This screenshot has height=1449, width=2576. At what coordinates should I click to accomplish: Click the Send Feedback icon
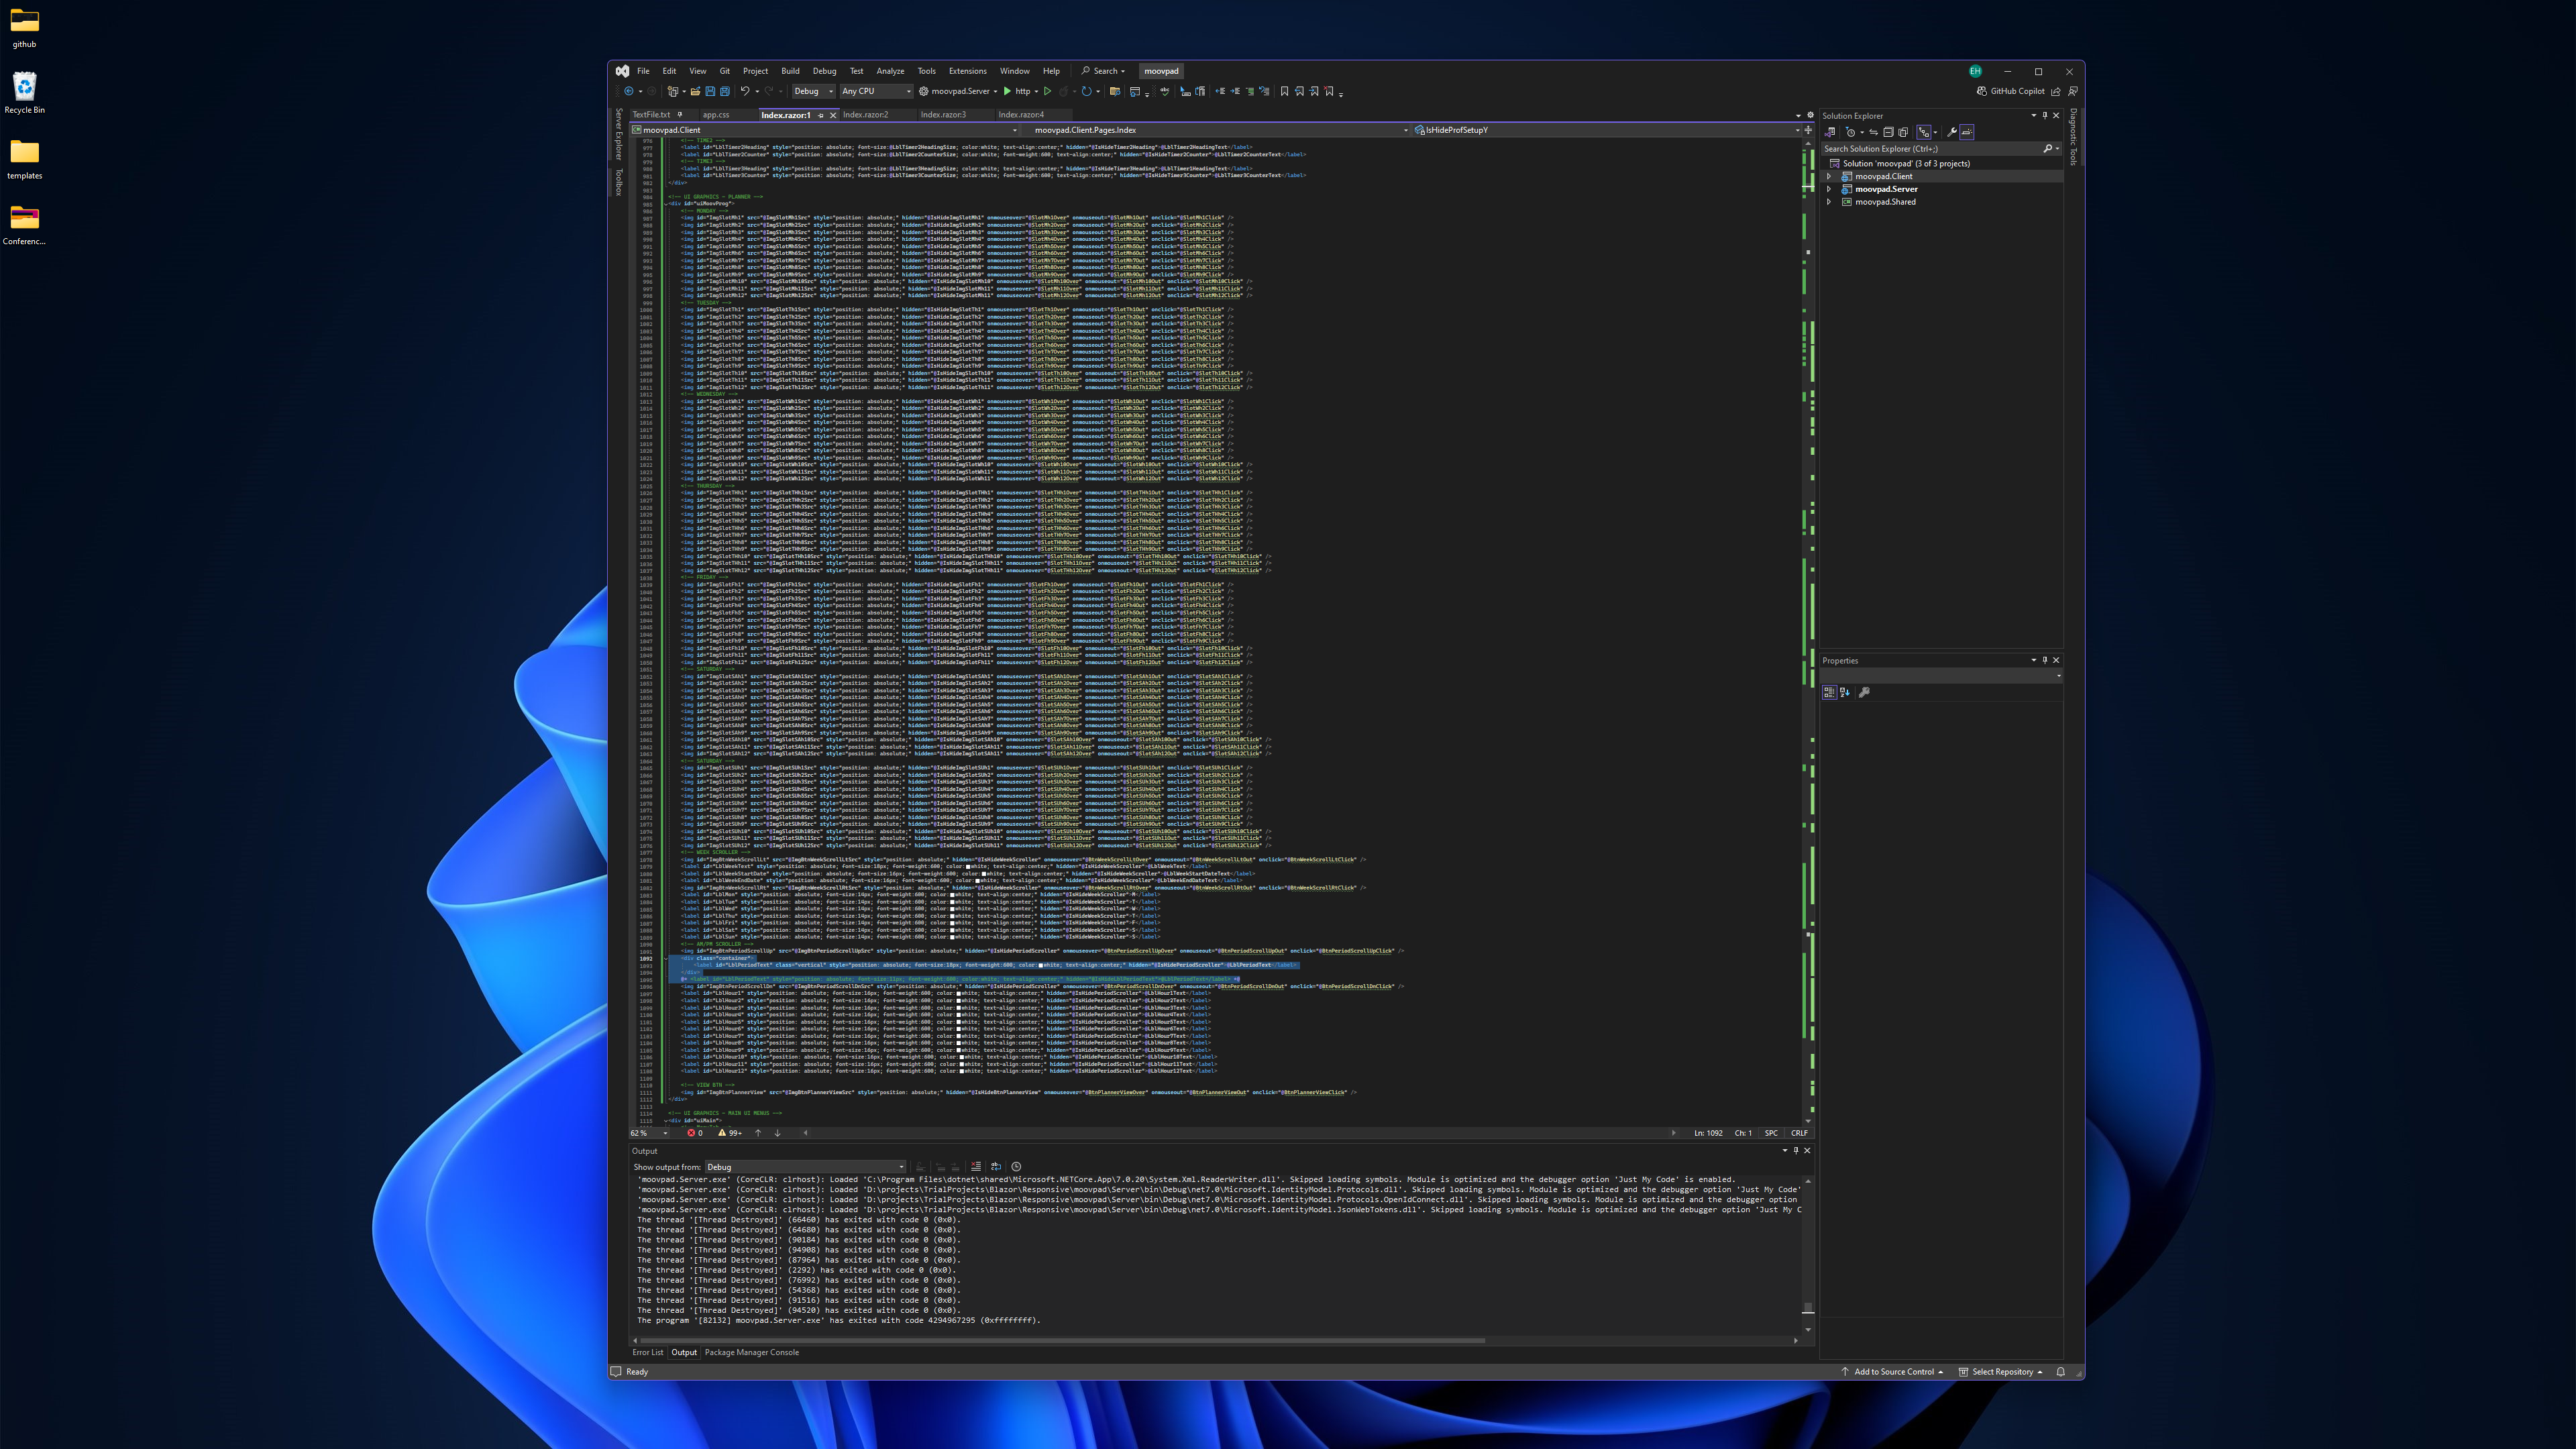[2073, 91]
